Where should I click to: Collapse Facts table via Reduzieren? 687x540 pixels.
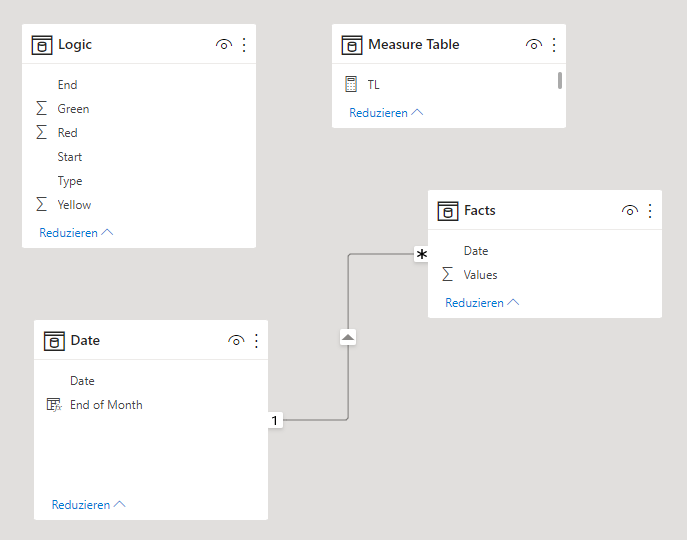(x=482, y=302)
